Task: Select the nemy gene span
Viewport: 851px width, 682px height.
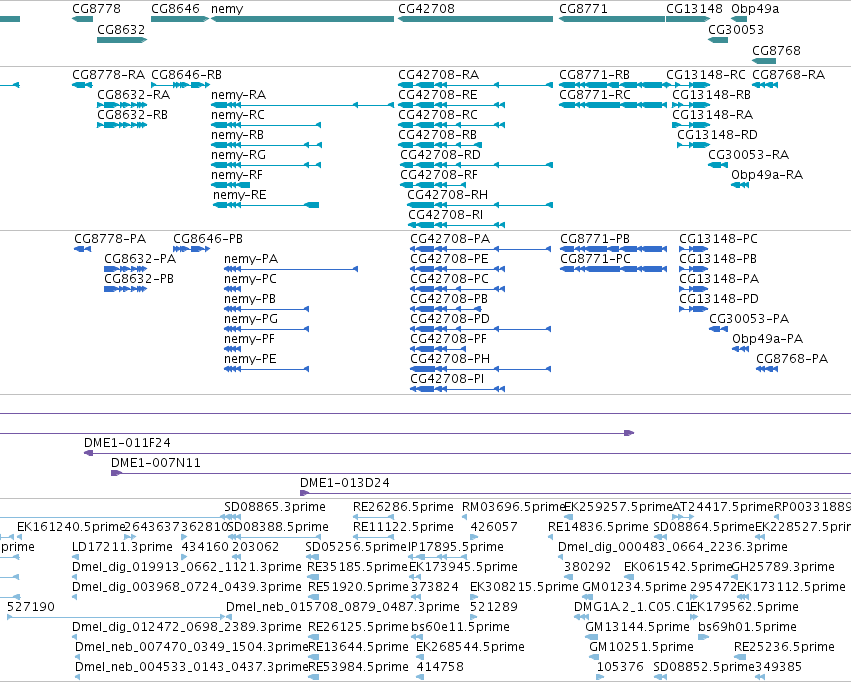Action: [x=302, y=19]
